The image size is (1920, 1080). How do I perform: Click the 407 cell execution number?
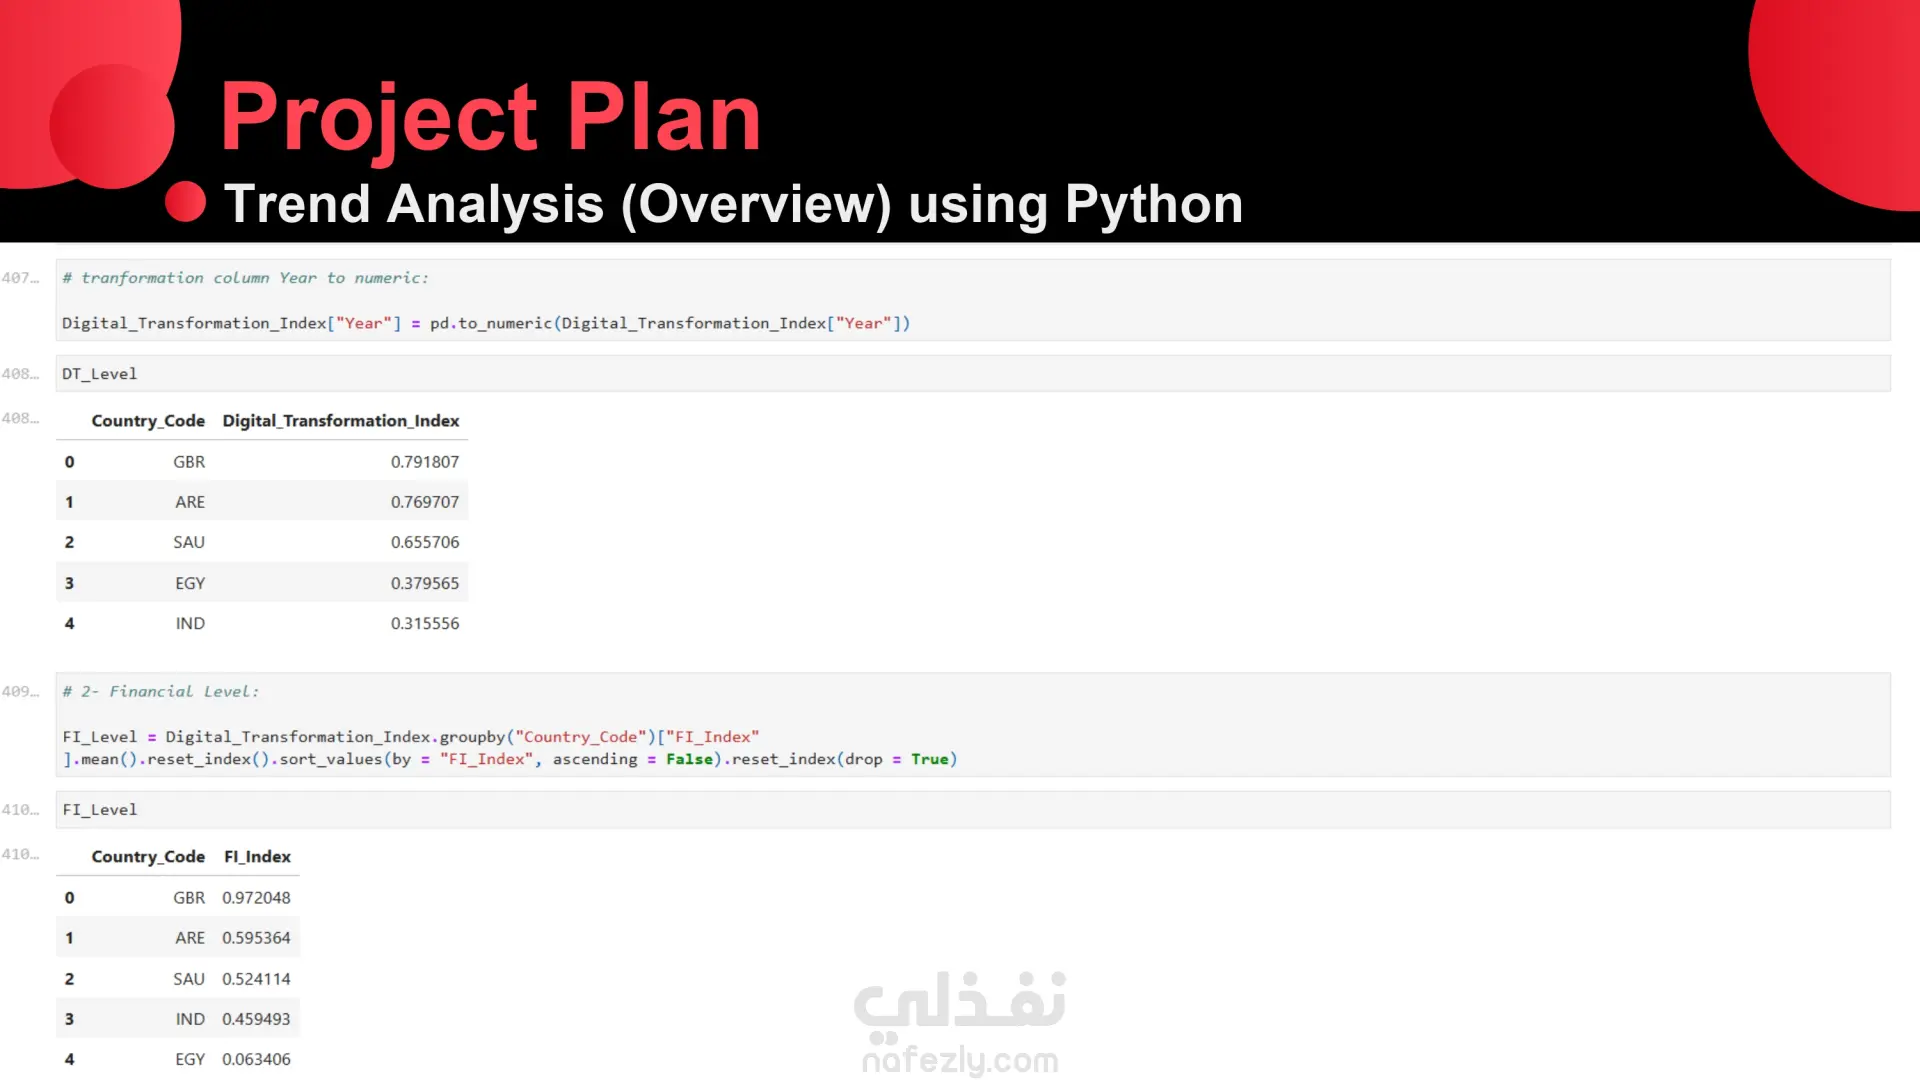20,278
